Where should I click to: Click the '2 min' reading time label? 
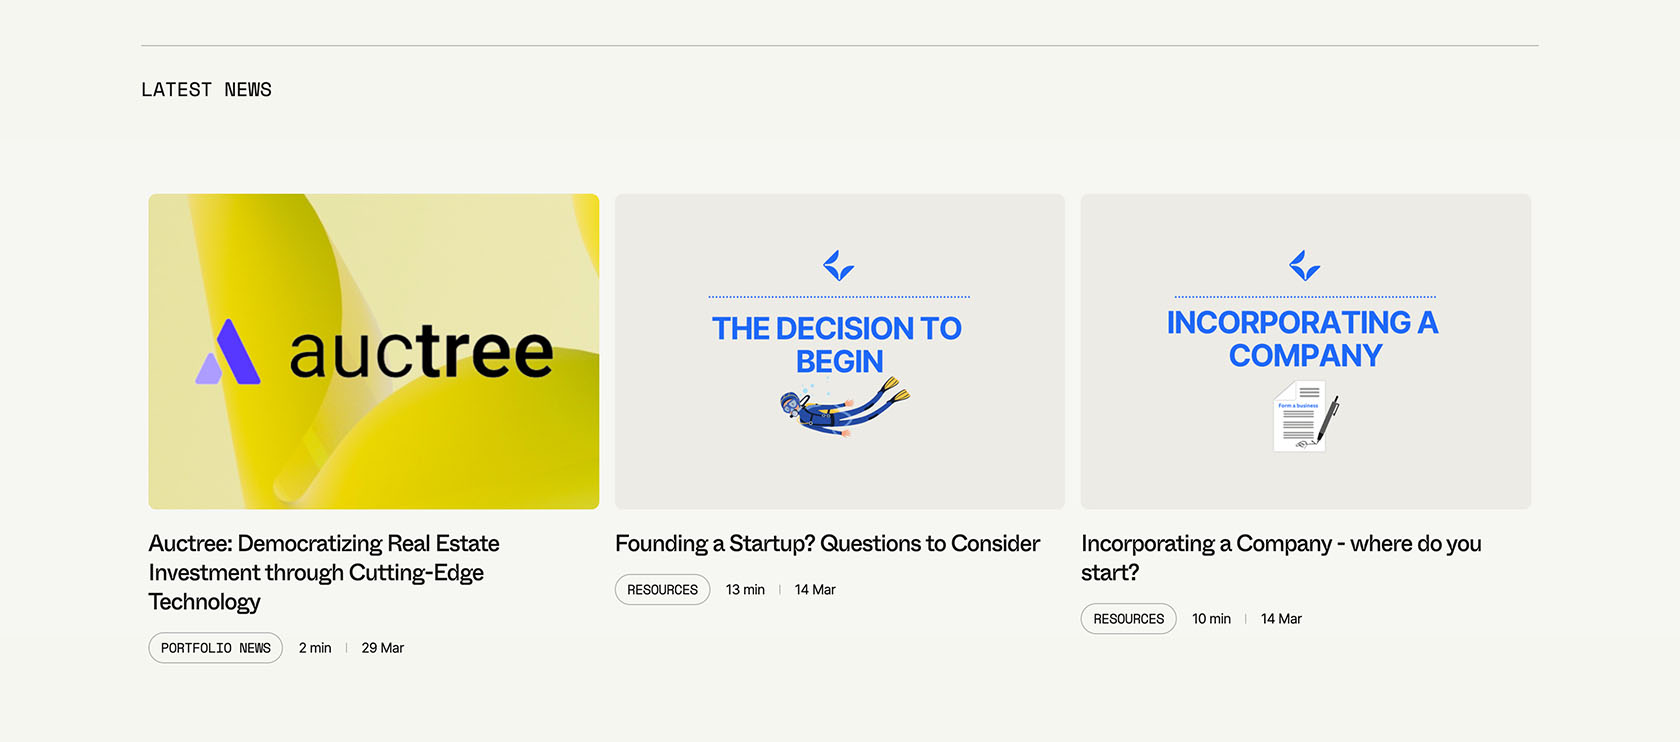(315, 648)
